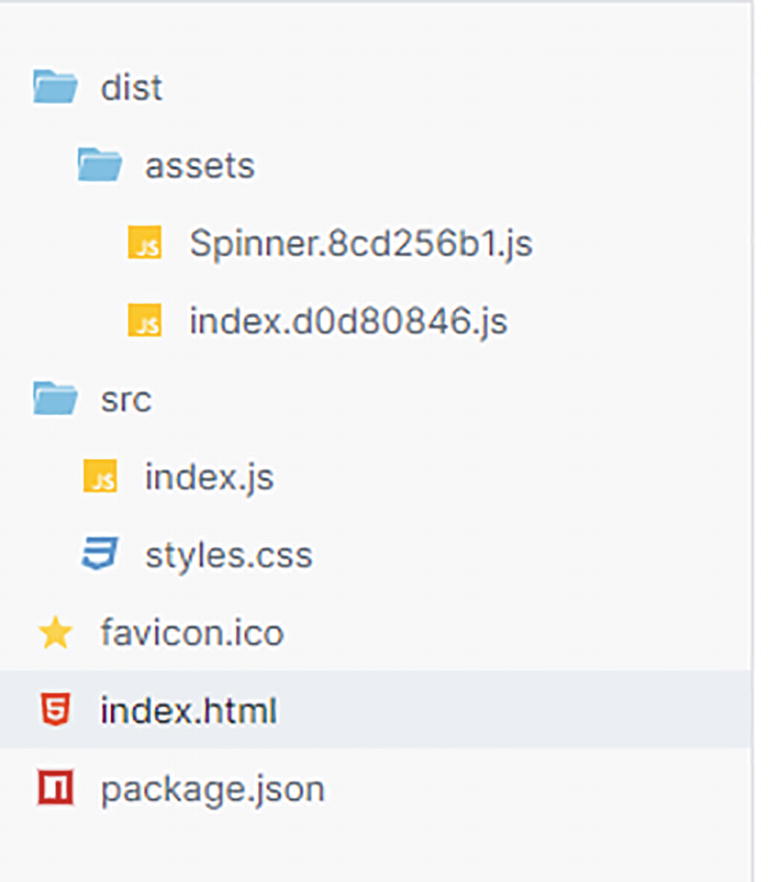Collapse the dist folder
Image resolution: width=768 pixels, height=882 pixels.
131,87
